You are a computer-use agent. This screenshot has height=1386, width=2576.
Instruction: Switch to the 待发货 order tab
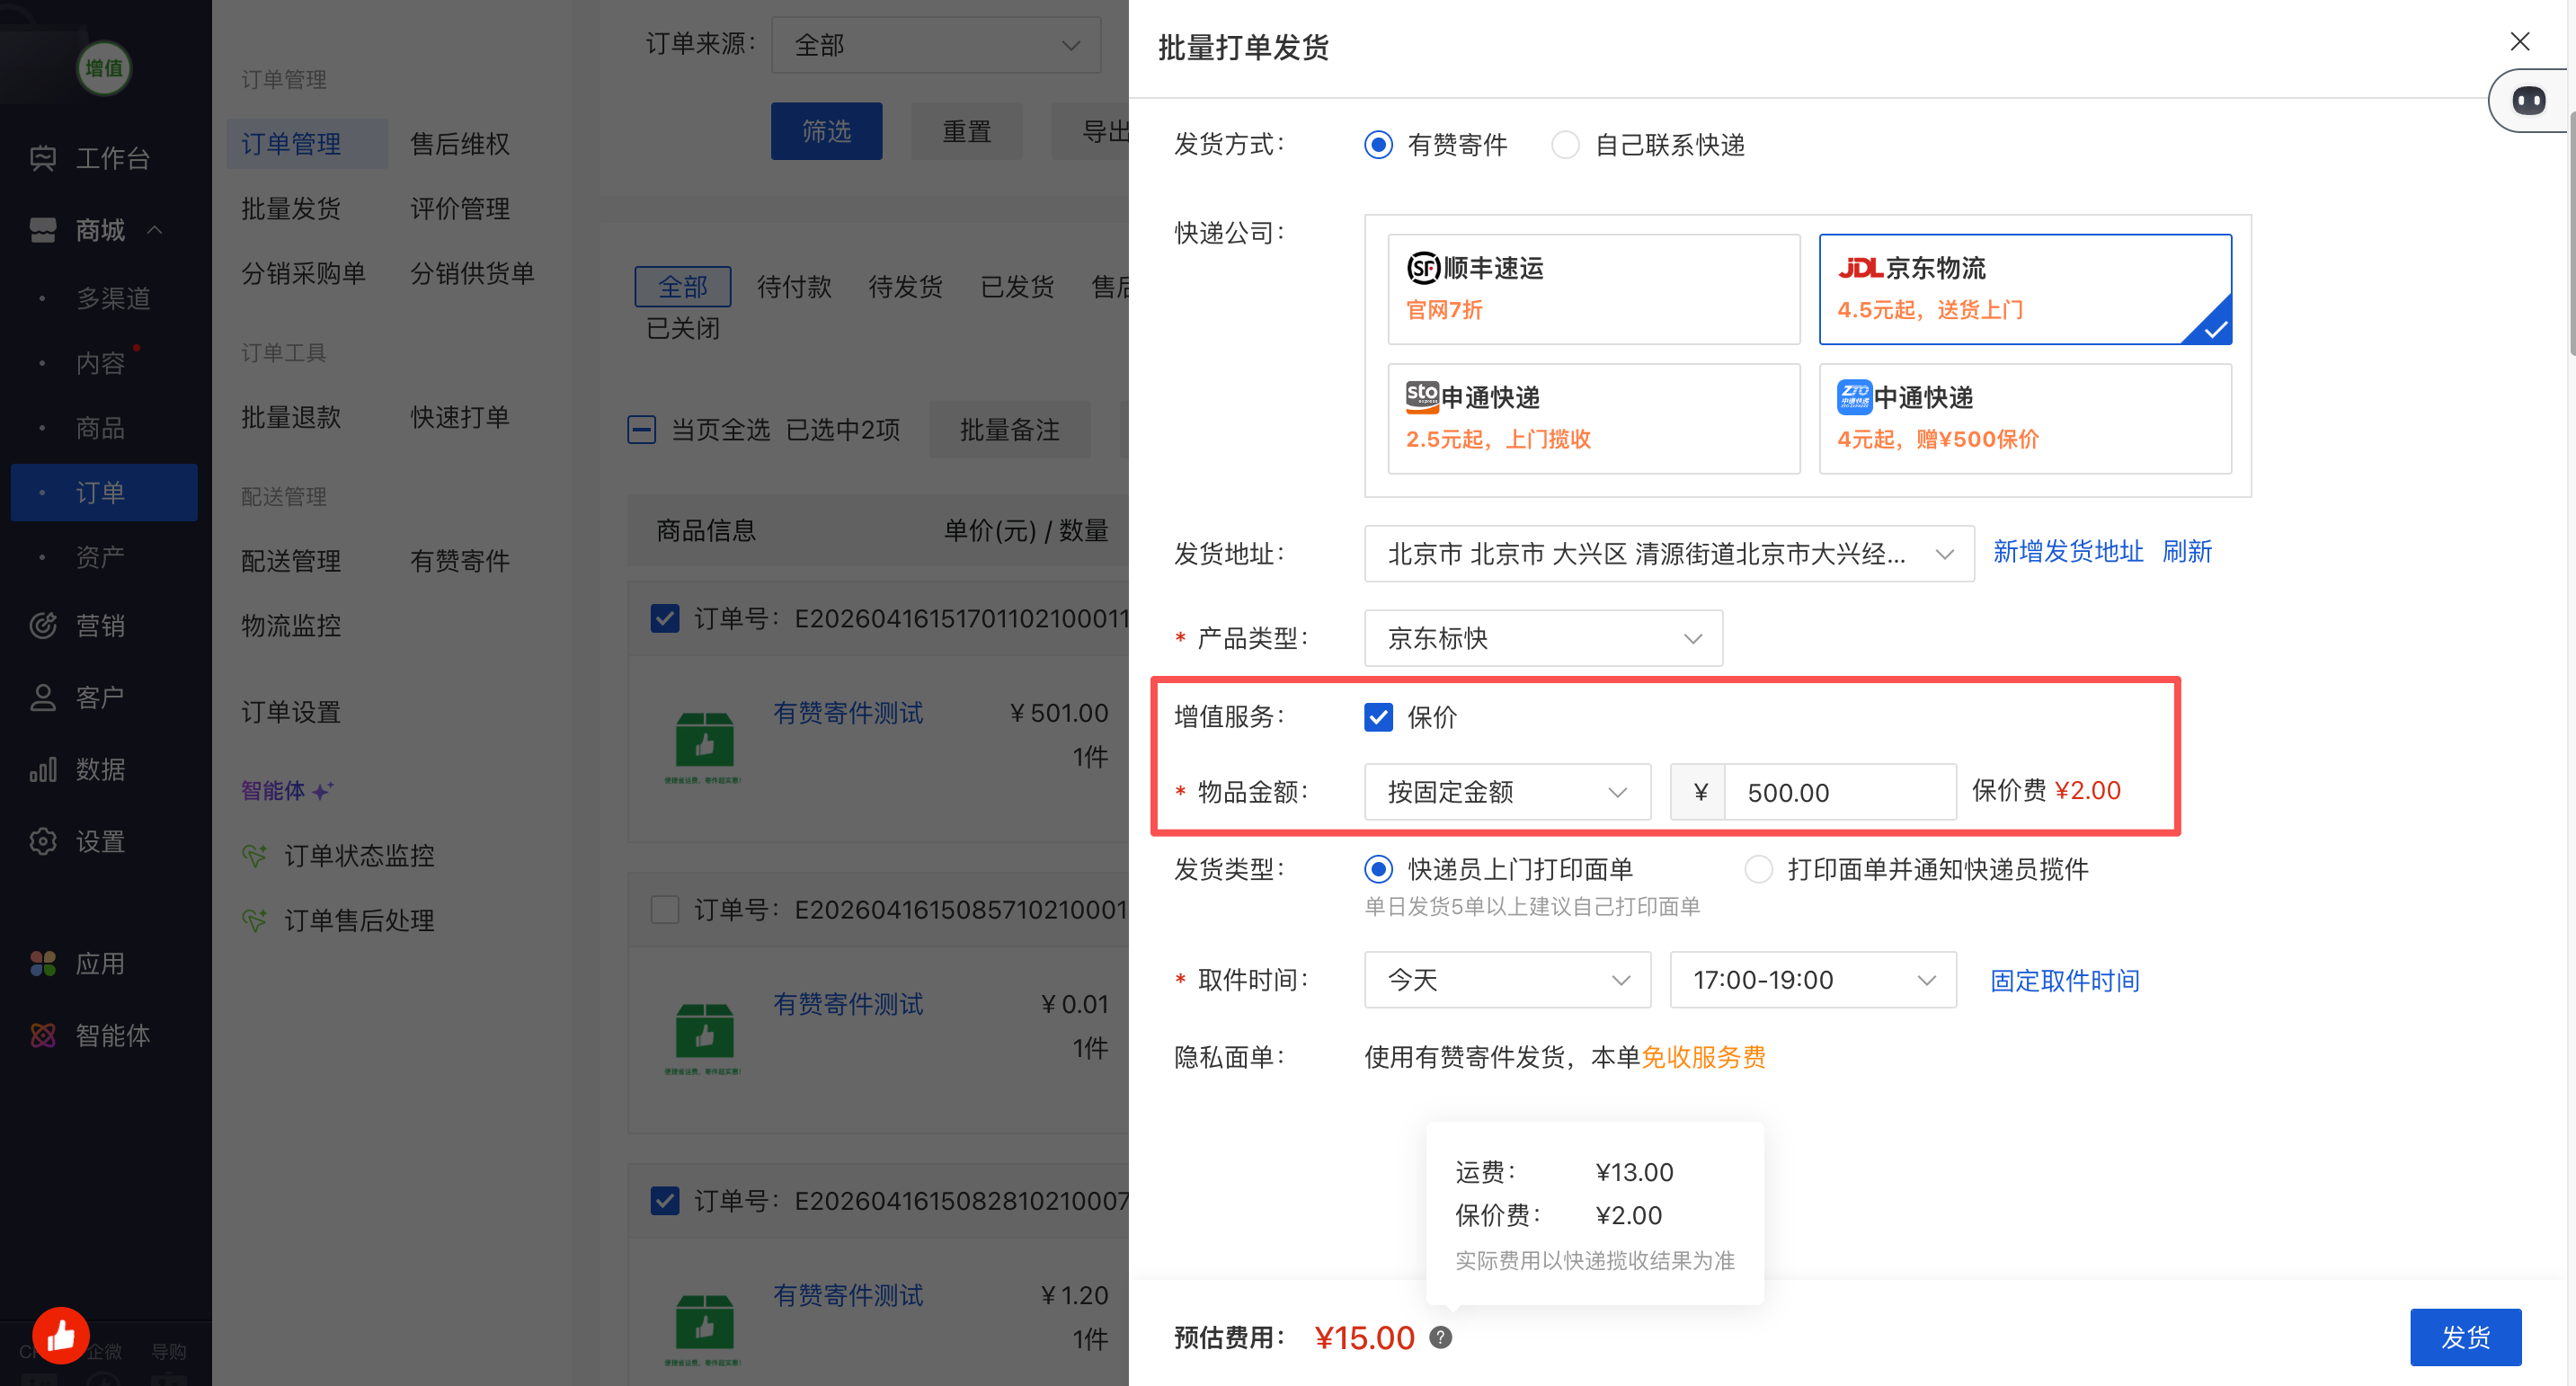(905, 287)
